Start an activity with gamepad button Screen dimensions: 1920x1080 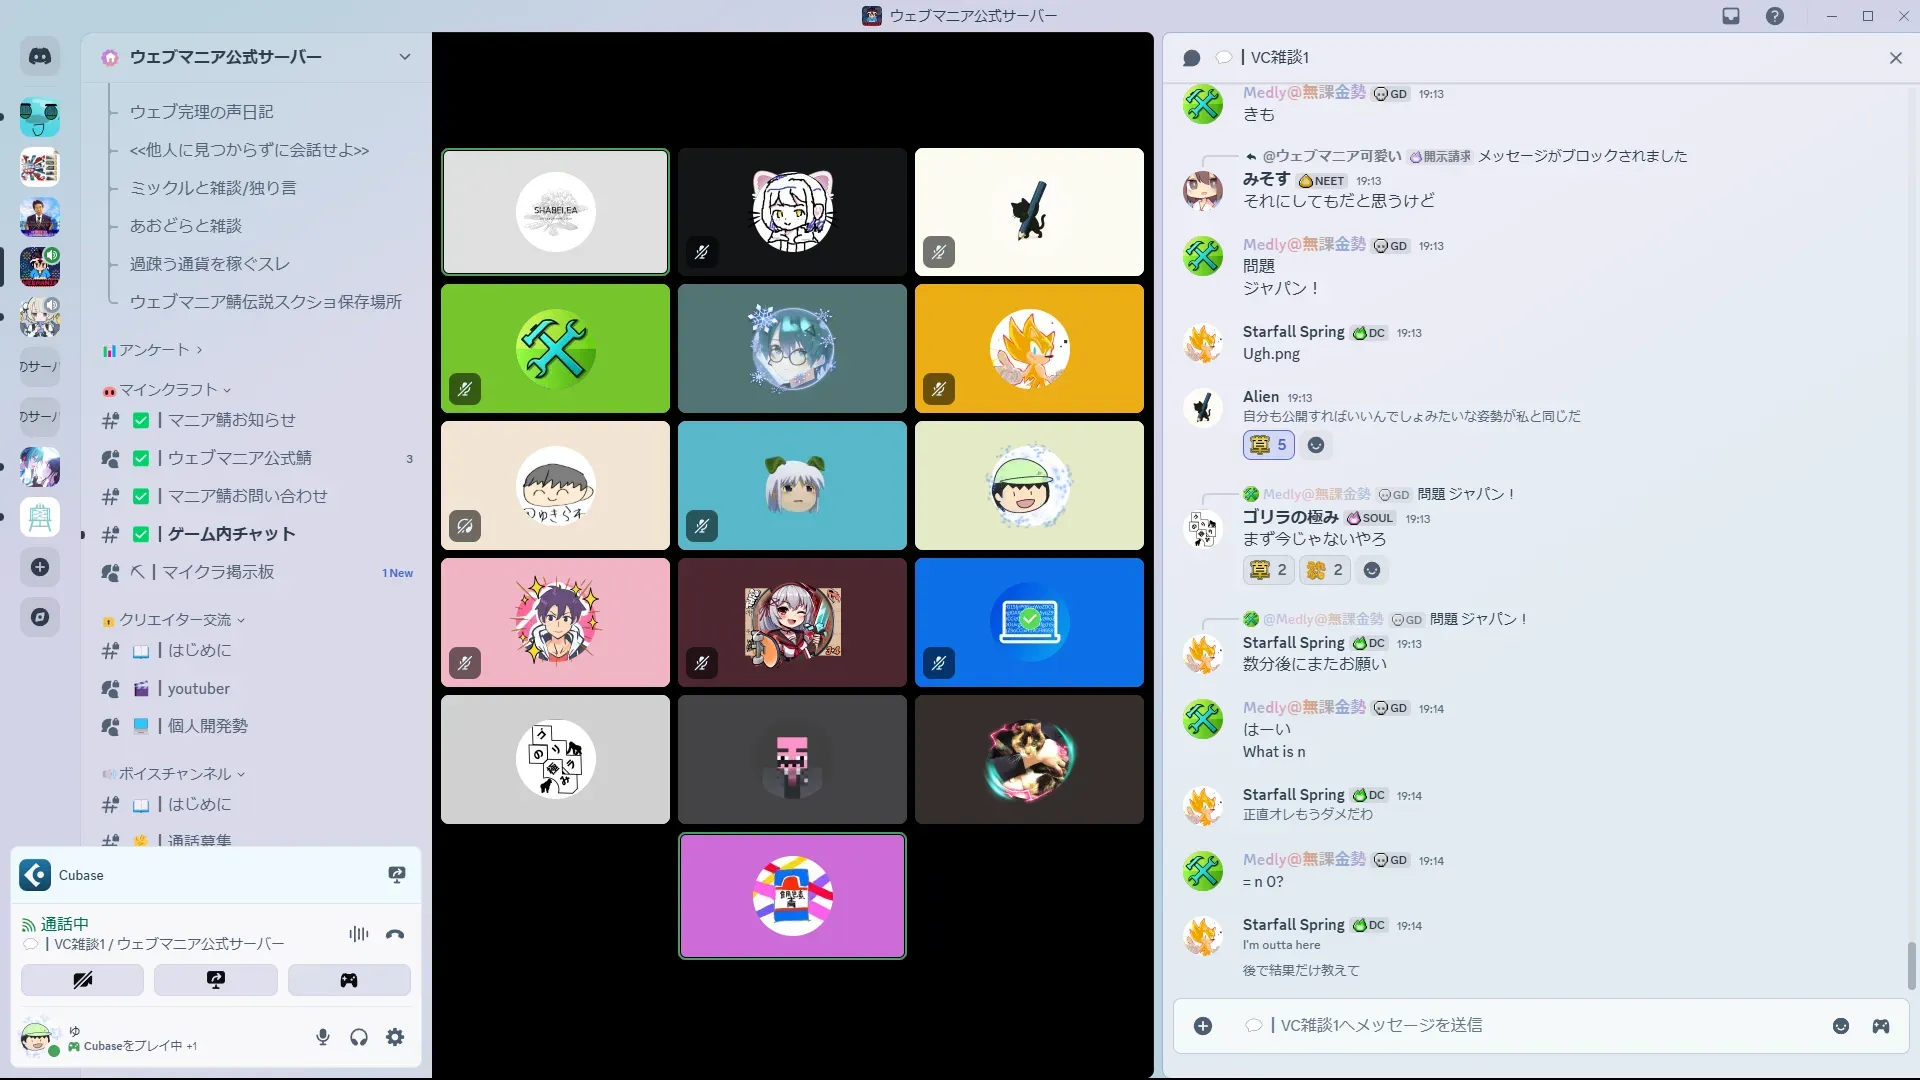pyautogui.click(x=348, y=980)
